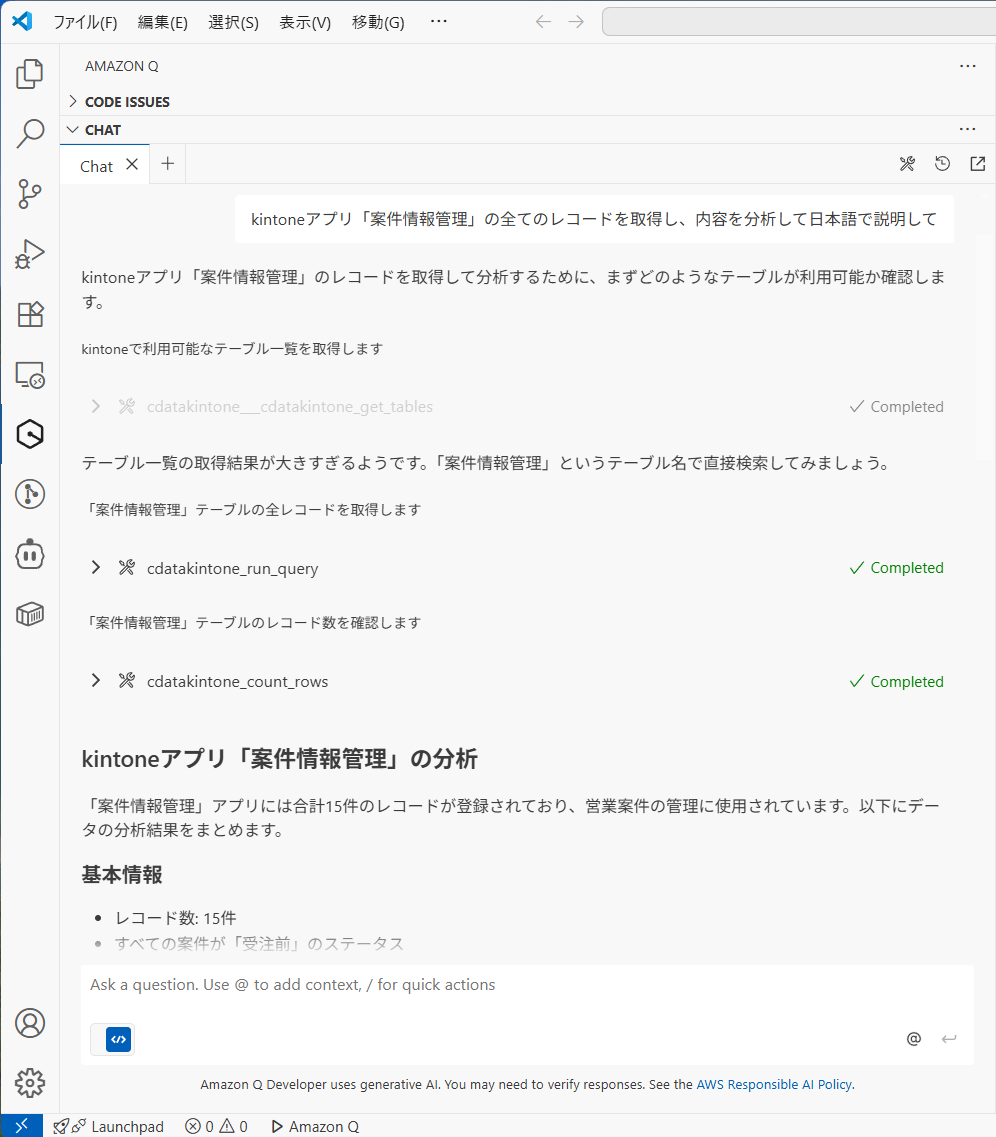996x1137 pixels.
Task: Open the errors and warnings status item
Action: coord(216,1126)
